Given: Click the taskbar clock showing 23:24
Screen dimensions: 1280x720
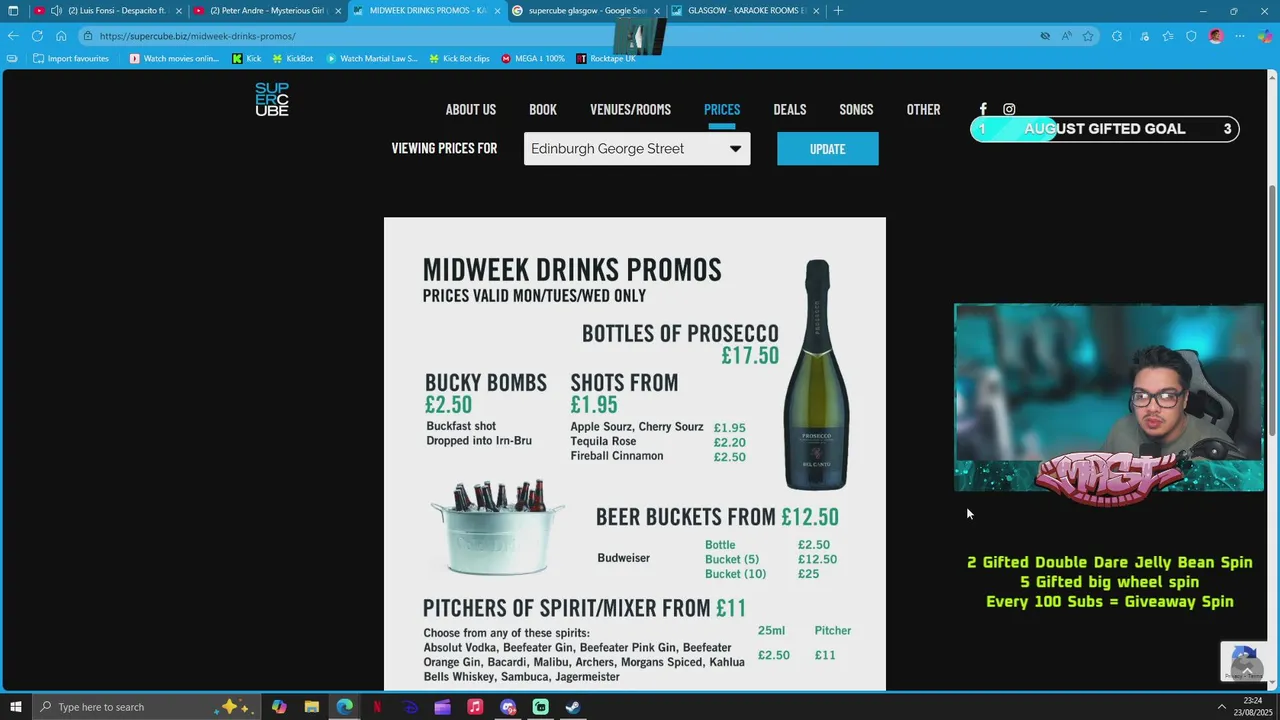Looking at the screenshot, I should coord(1253,707).
